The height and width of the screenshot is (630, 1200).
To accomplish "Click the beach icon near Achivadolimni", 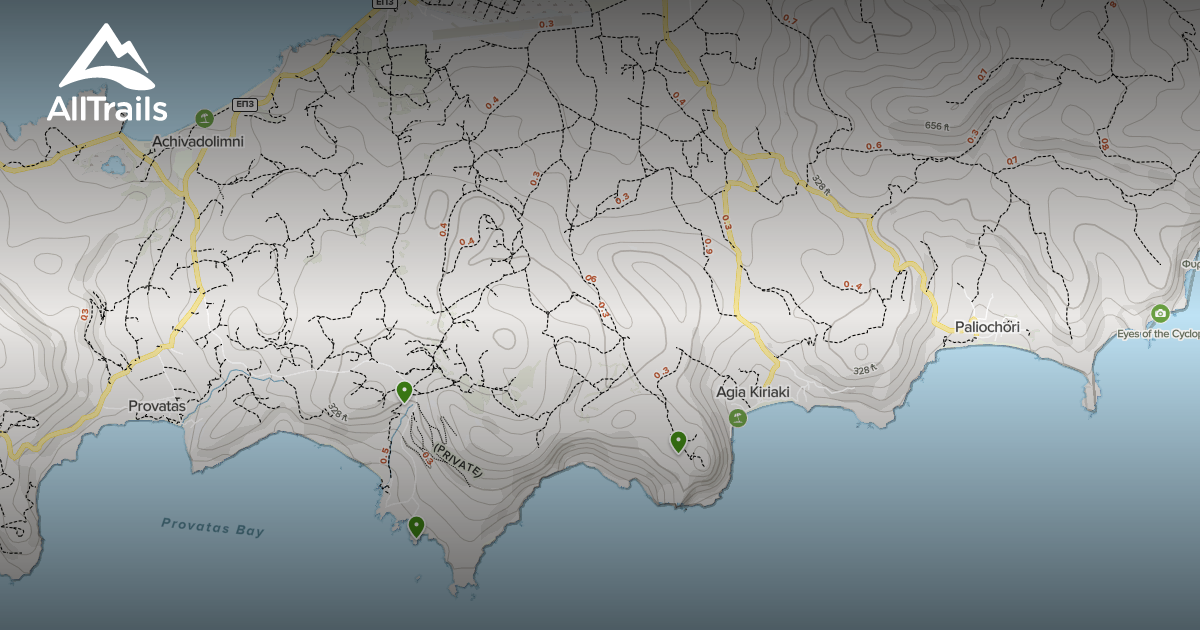I will coord(204,117).
